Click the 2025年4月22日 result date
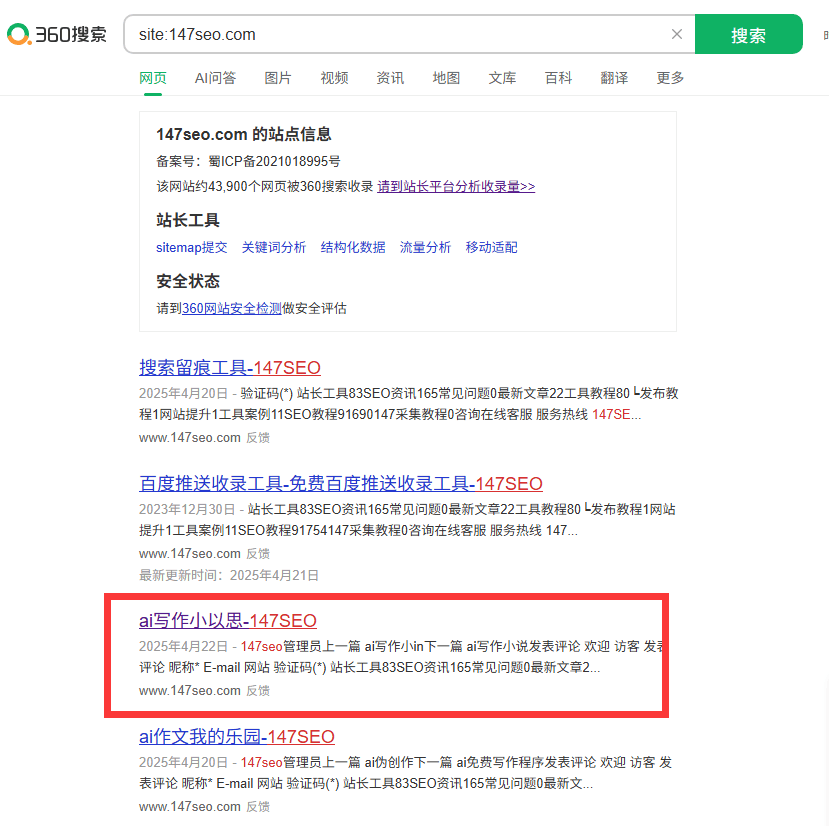829x826 pixels. 183,646
